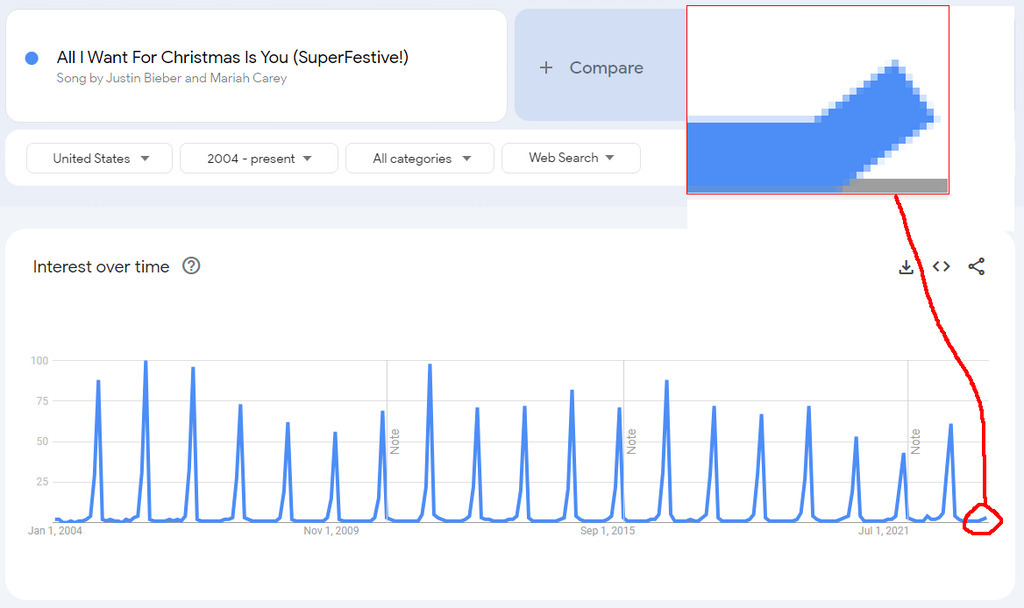Select the "Song by Justin Bieber and Mariah Carey" subtitle
This screenshot has height=608, width=1024.
point(172,78)
